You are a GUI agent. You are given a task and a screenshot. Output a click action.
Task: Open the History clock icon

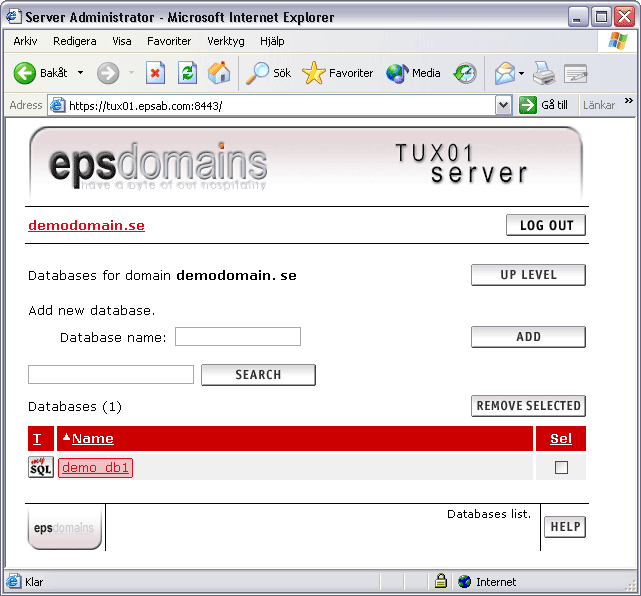[465, 73]
